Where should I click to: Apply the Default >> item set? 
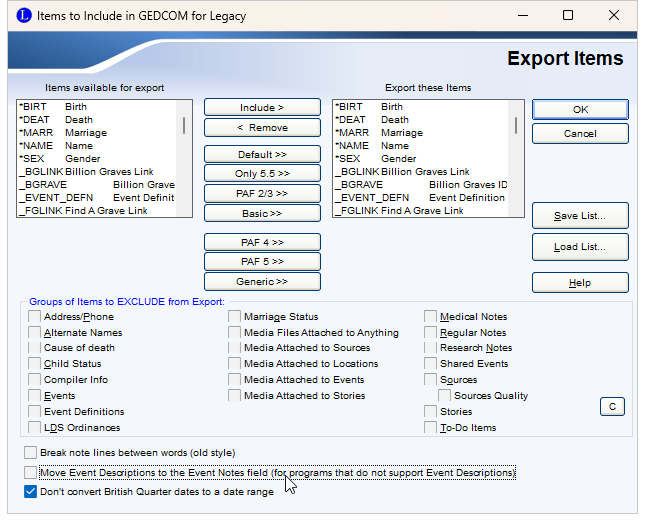pos(262,154)
